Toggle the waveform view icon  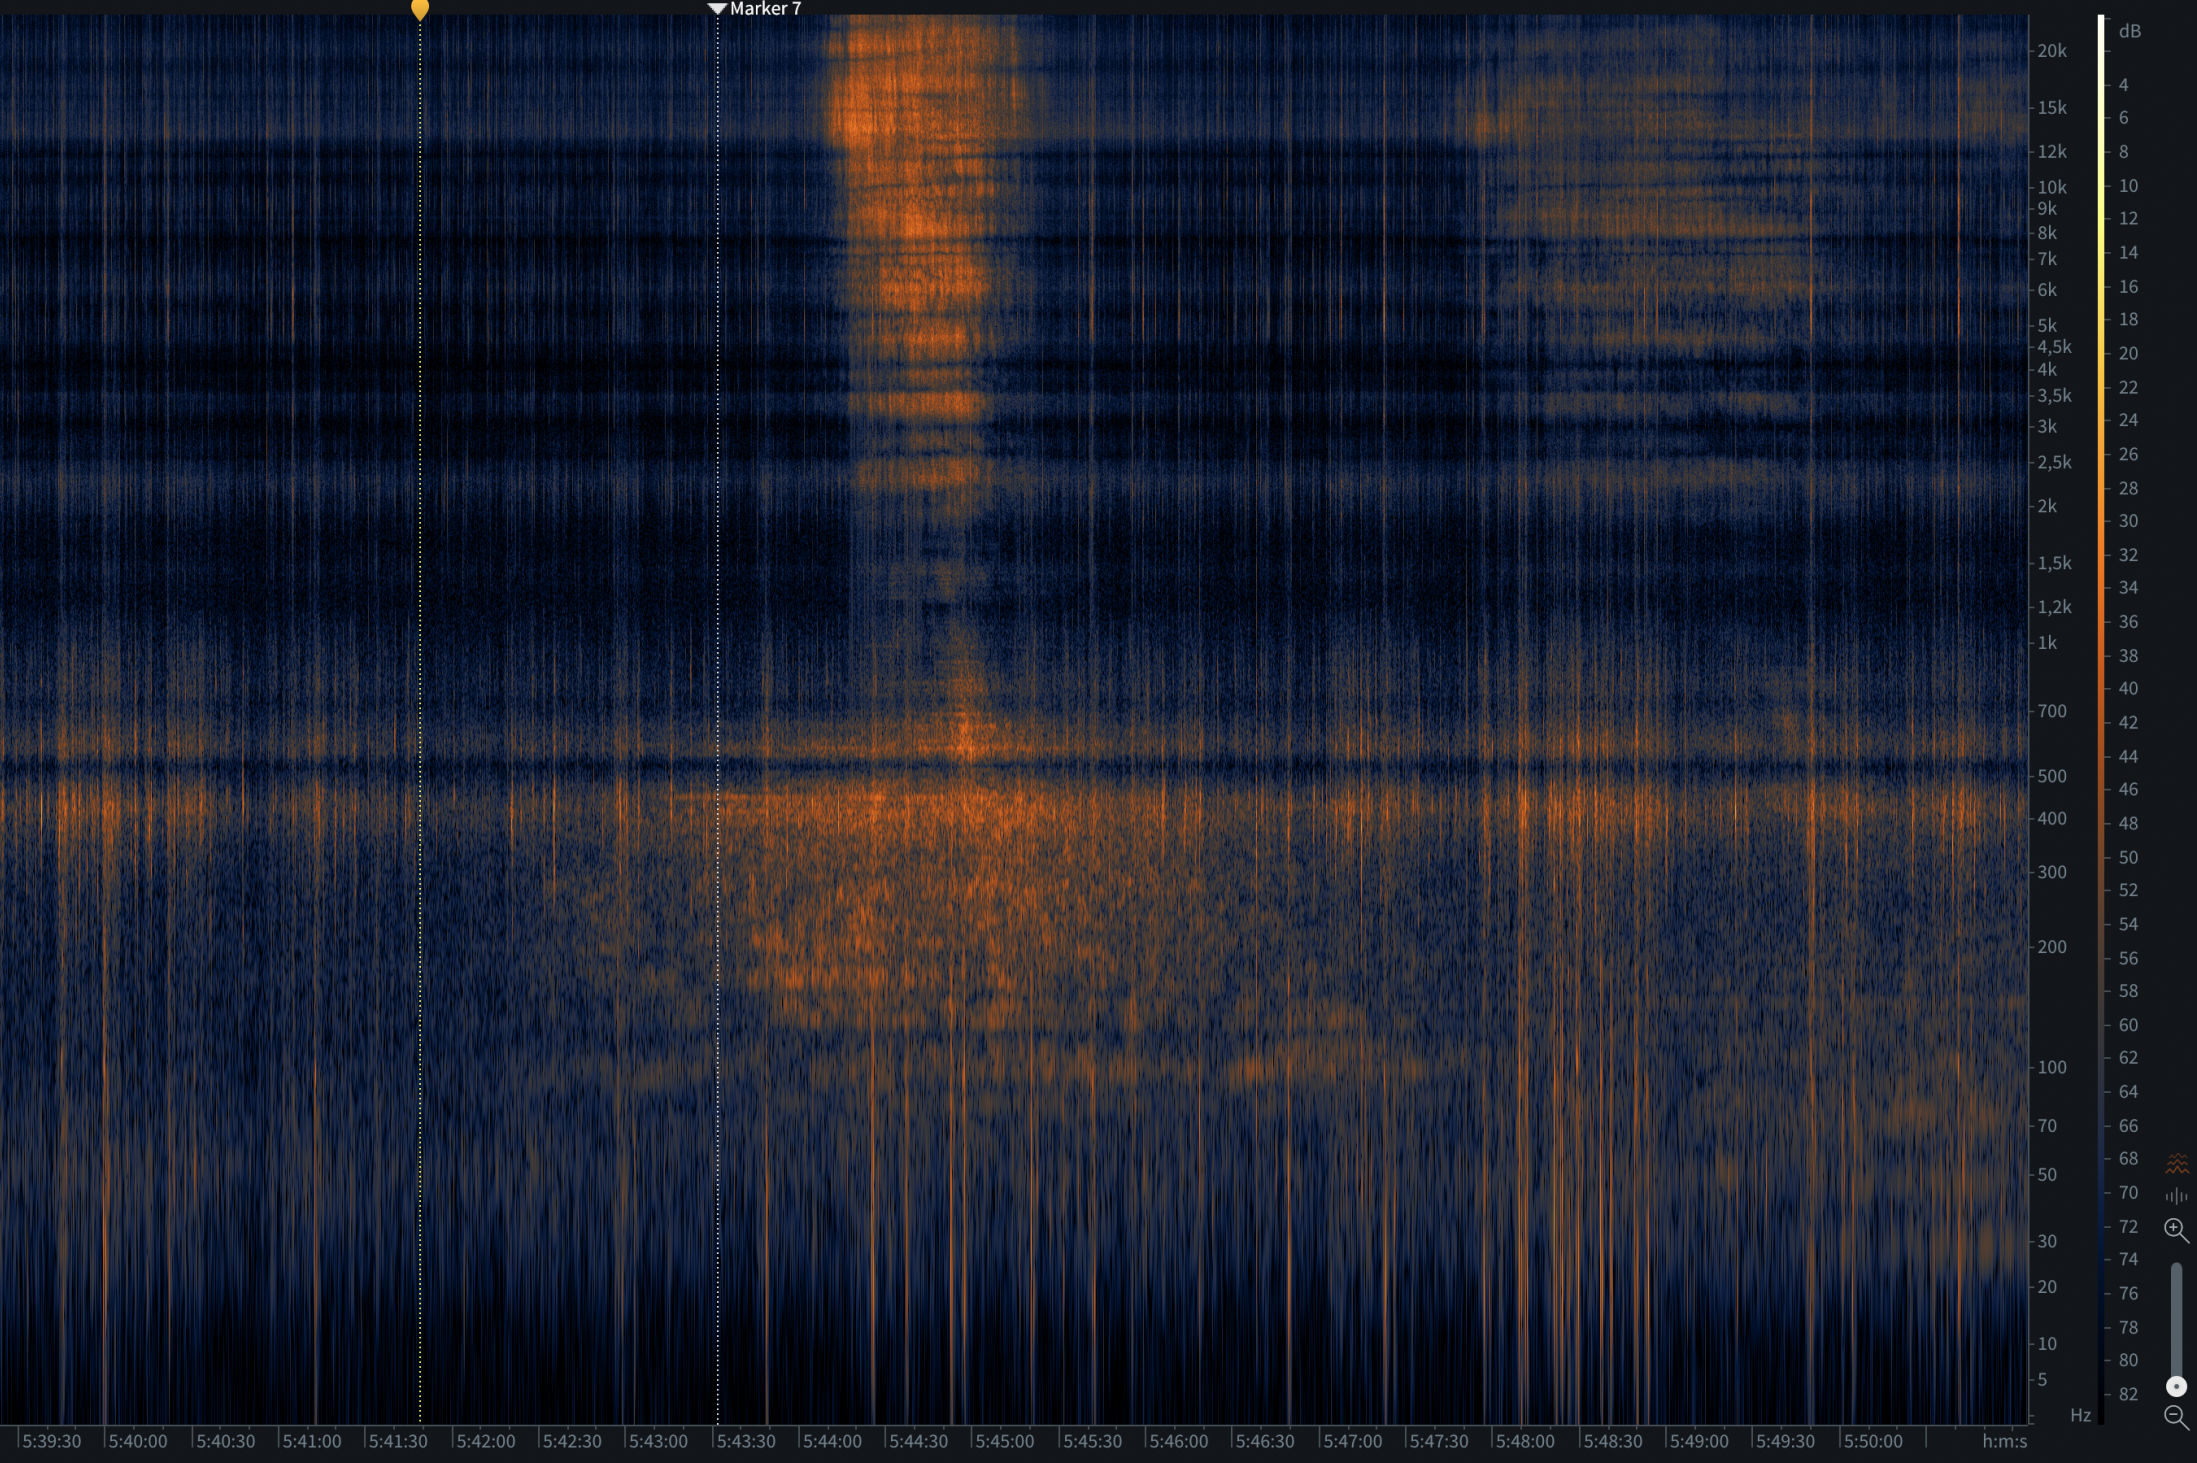tap(2176, 1196)
